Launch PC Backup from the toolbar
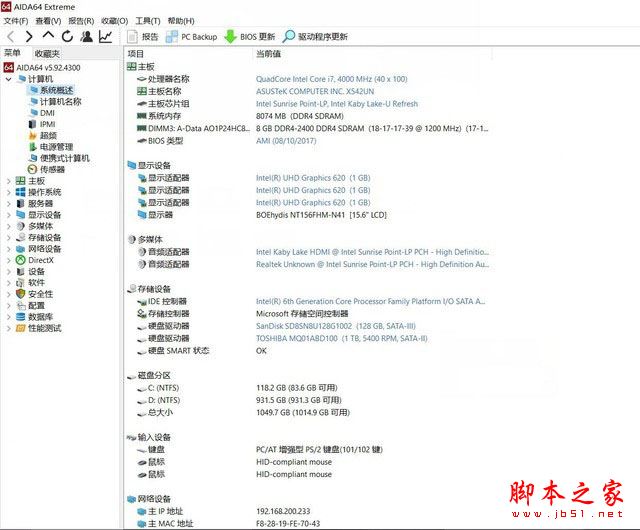This screenshot has height=530, width=640. [191, 37]
